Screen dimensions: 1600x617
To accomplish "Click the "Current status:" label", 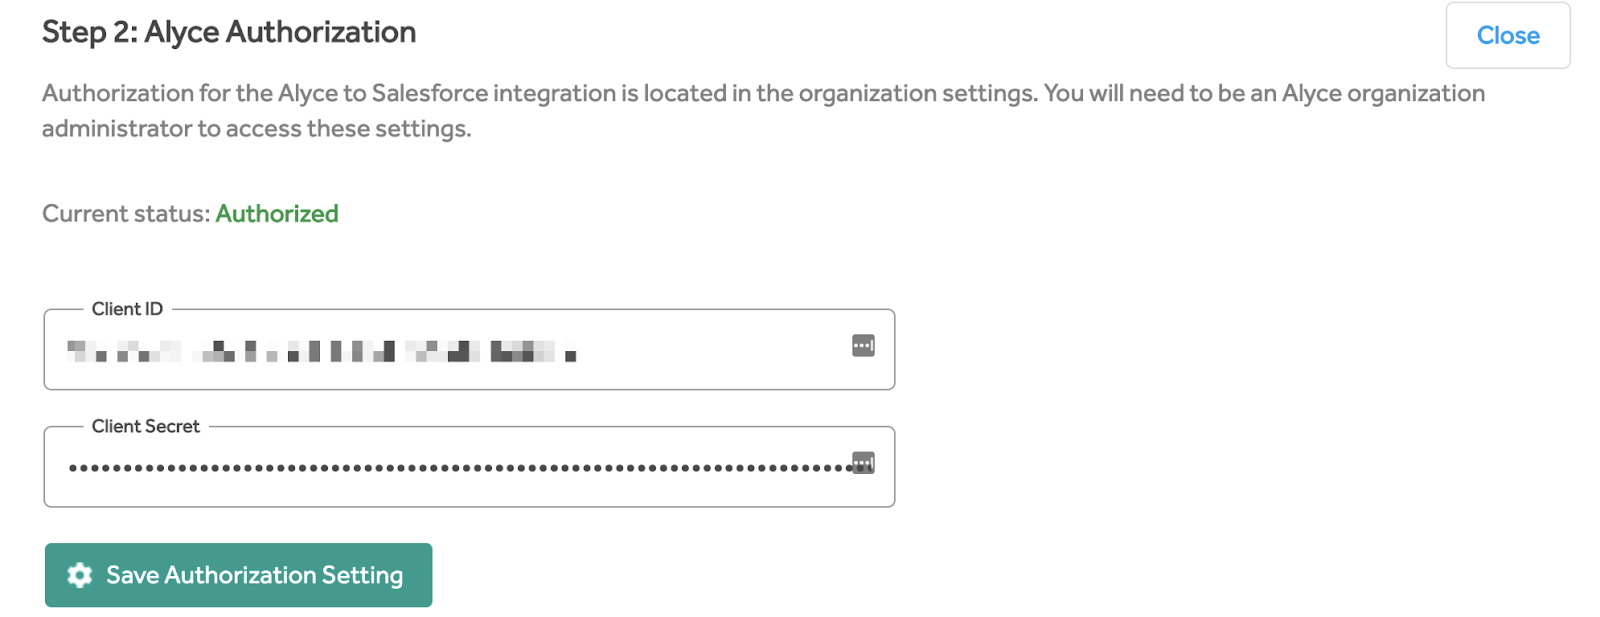I will click(x=126, y=214).
